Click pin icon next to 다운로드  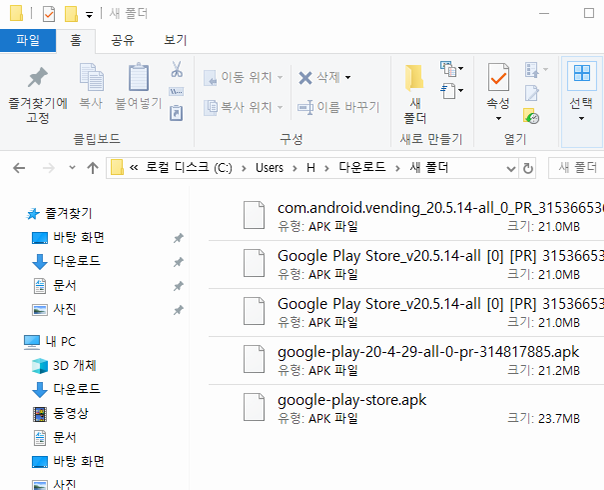point(178,262)
